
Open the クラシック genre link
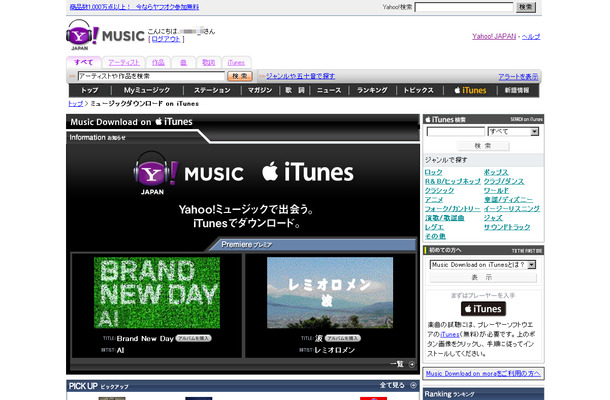(440, 190)
